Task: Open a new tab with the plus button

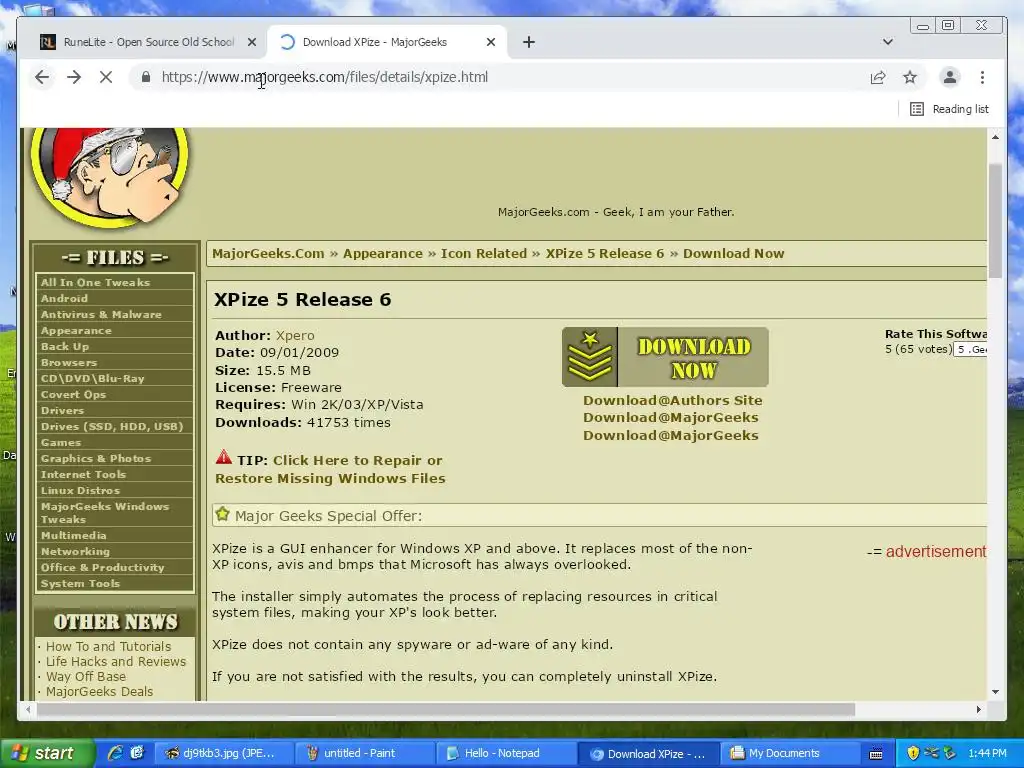Action: point(528,42)
